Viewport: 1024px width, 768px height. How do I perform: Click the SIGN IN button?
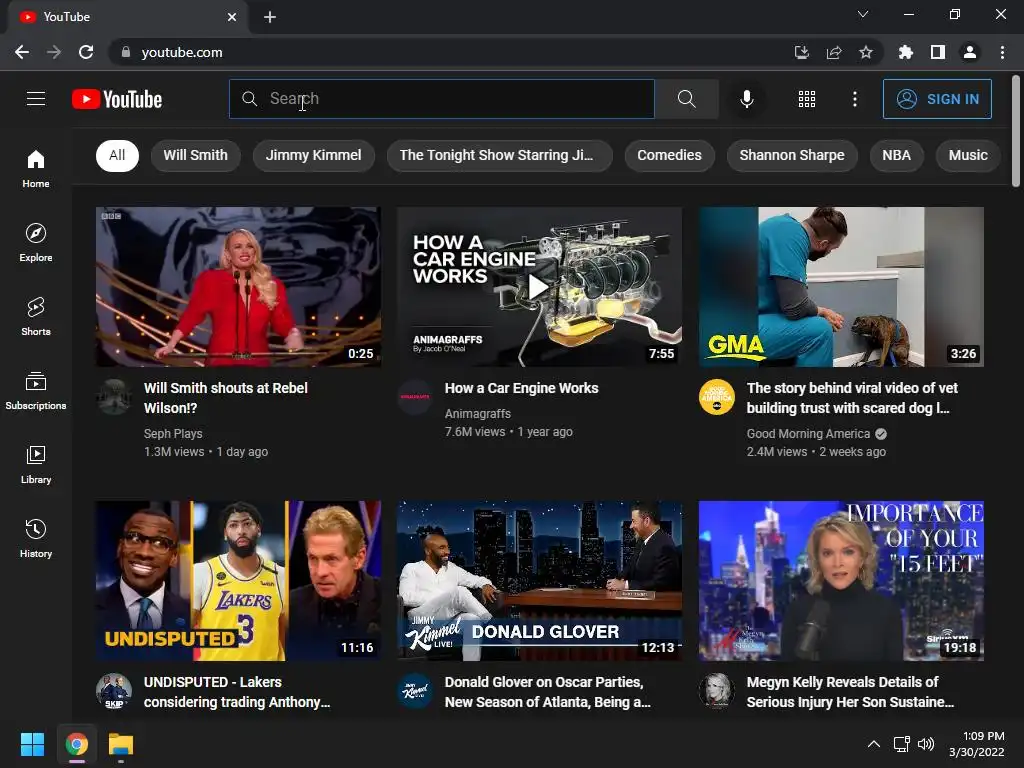pos(937,99)
